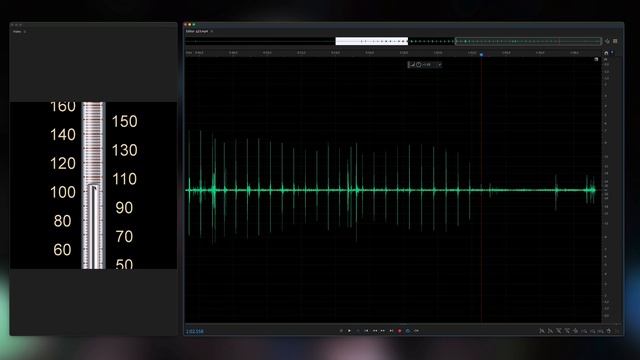Click Zoom to Selection icon
Screen dimensions: 640x360
click(601, 331)
